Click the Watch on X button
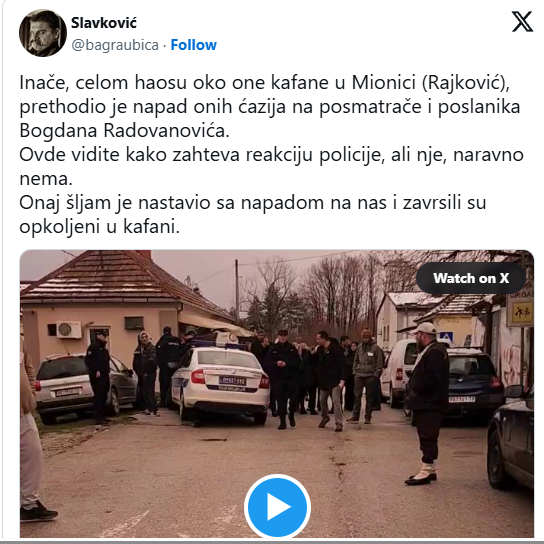 pyautogui.click(x=471, y=278)
